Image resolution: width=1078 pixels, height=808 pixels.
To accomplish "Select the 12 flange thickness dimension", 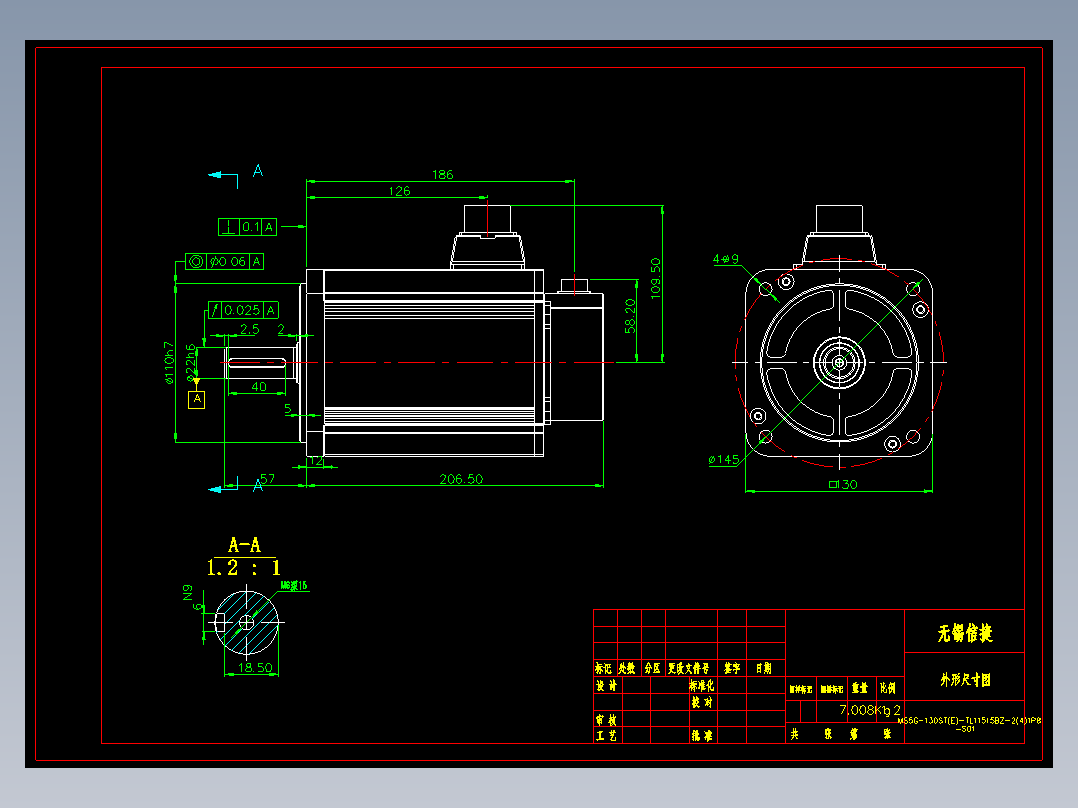I will click(x=316, y=461).
